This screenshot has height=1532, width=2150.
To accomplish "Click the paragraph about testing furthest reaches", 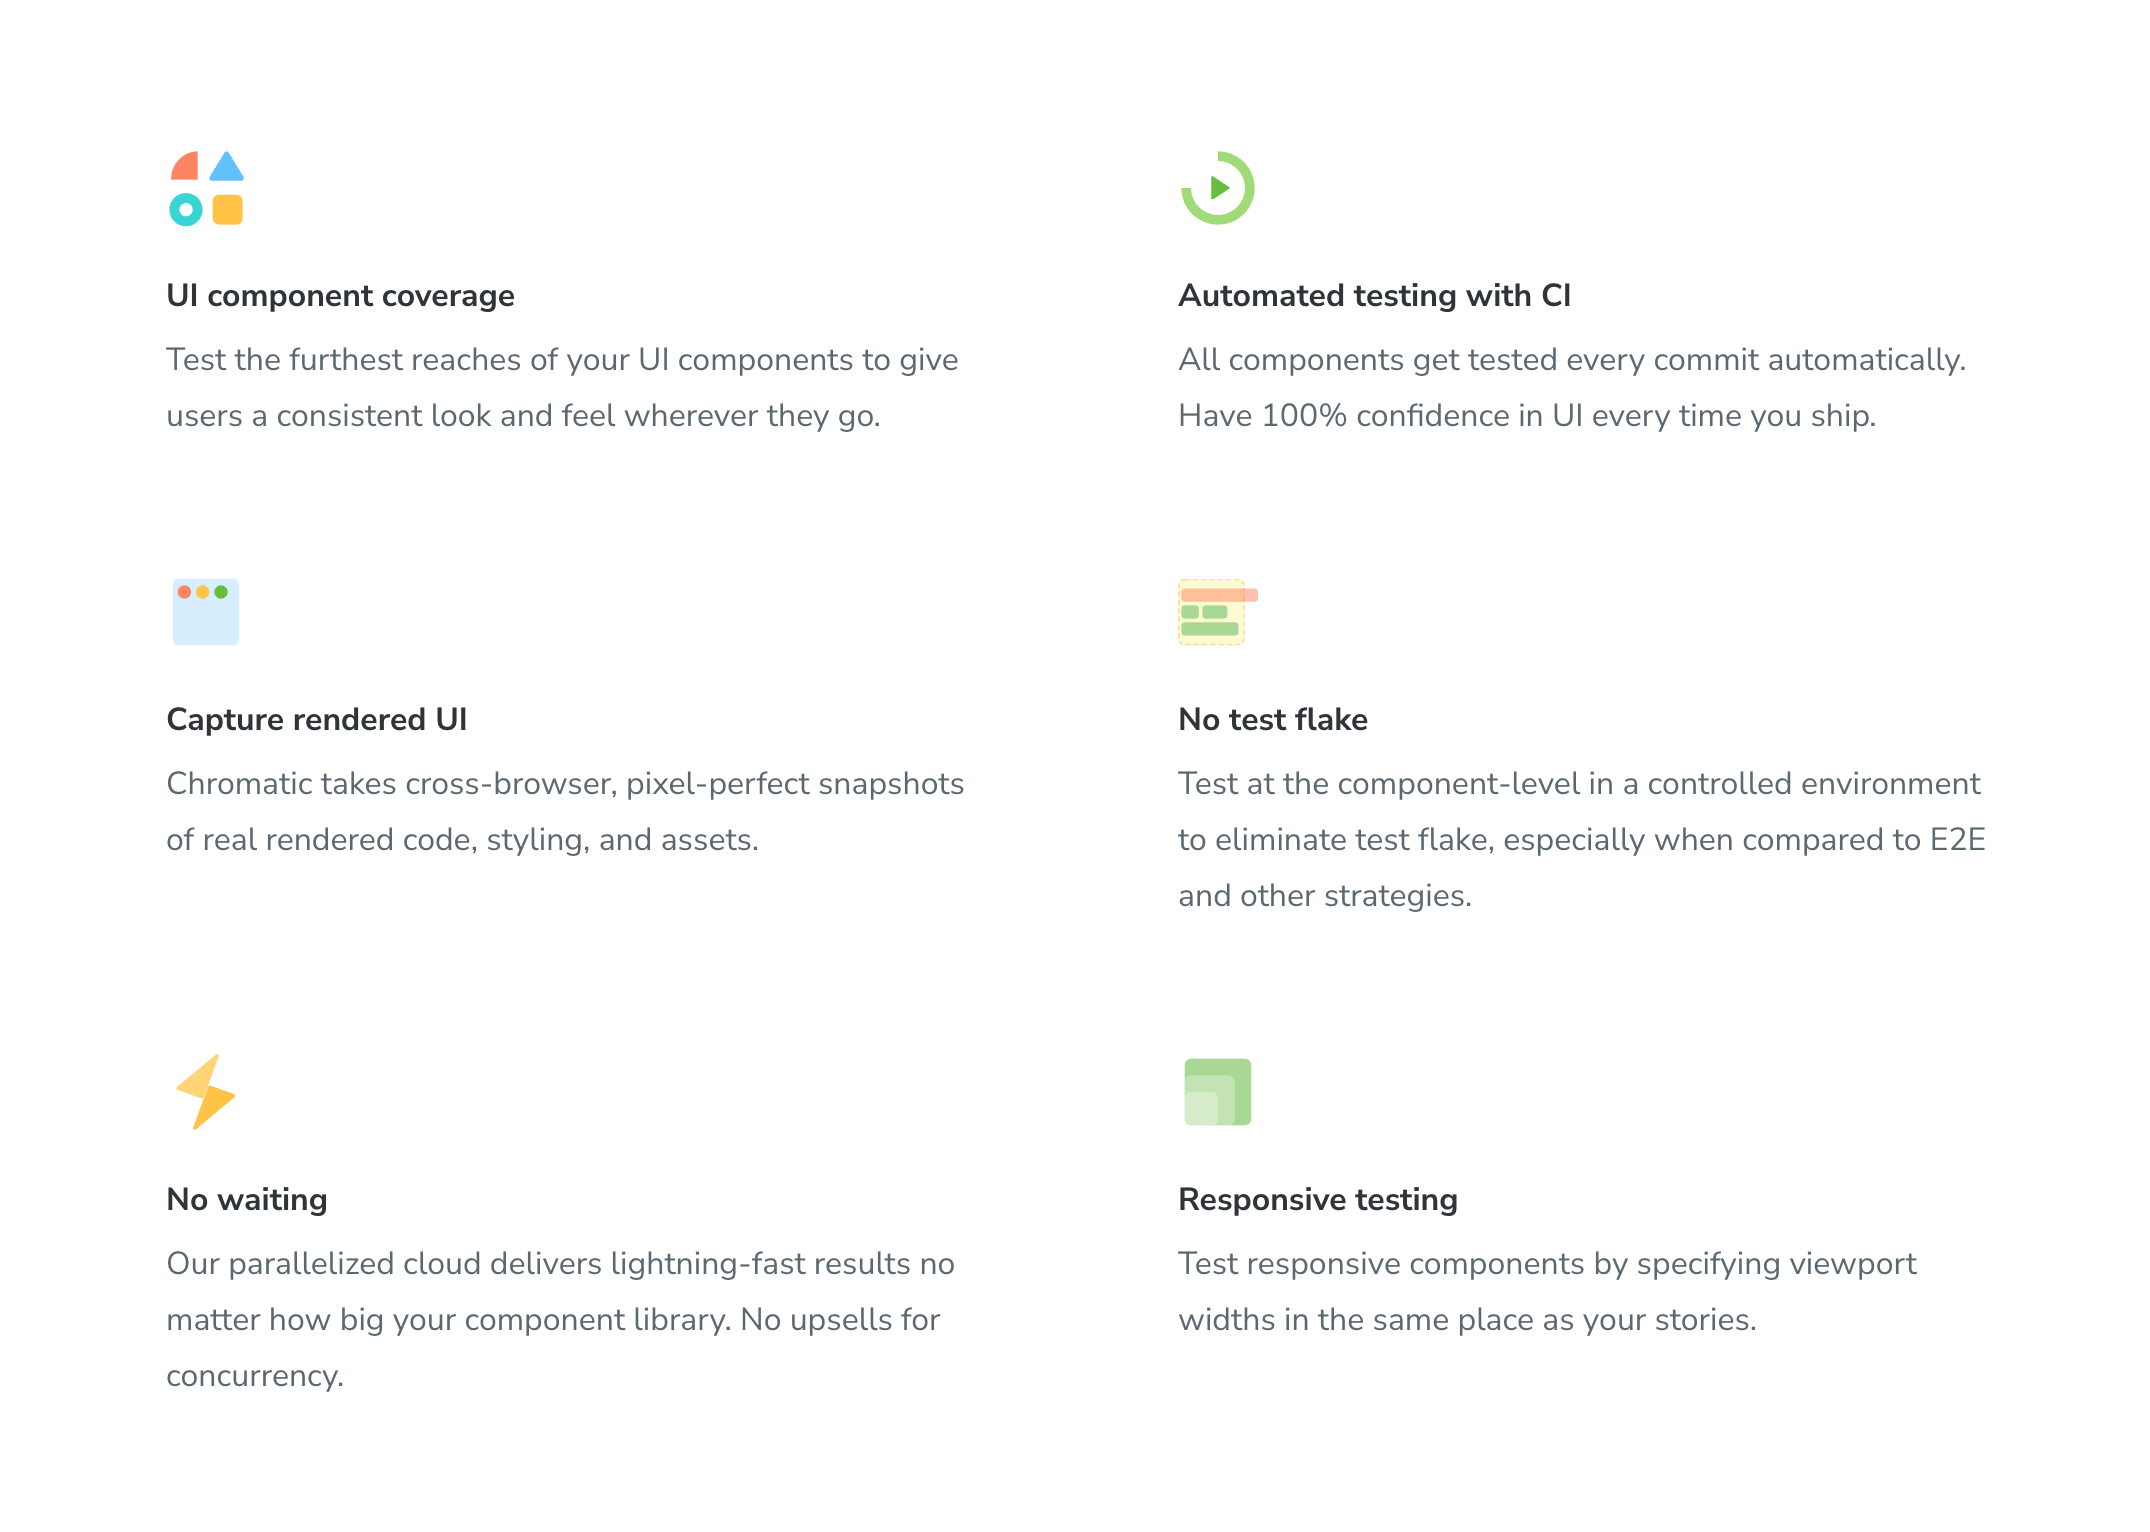I will [562, 388].
